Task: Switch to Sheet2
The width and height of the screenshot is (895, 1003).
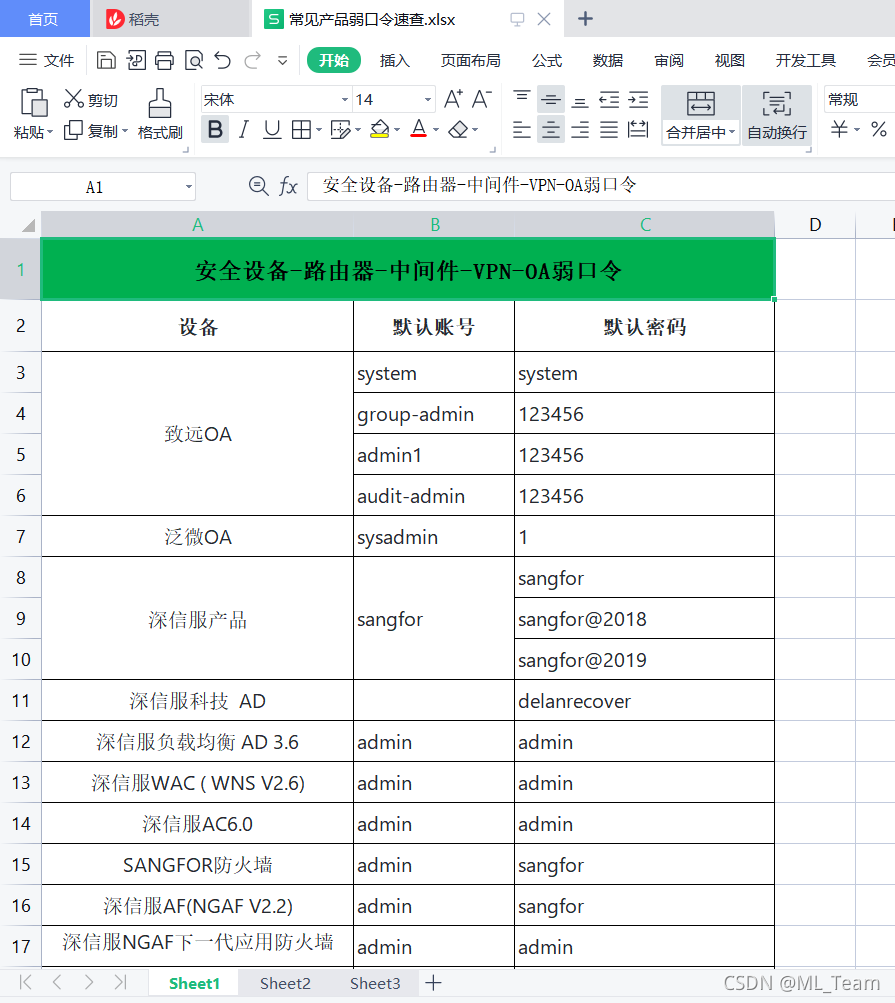Action: coord(285,983)
